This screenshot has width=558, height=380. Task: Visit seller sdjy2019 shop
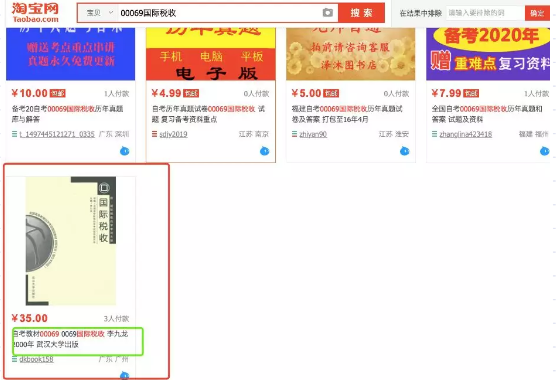pyautogui.click(x=173, y=134)
